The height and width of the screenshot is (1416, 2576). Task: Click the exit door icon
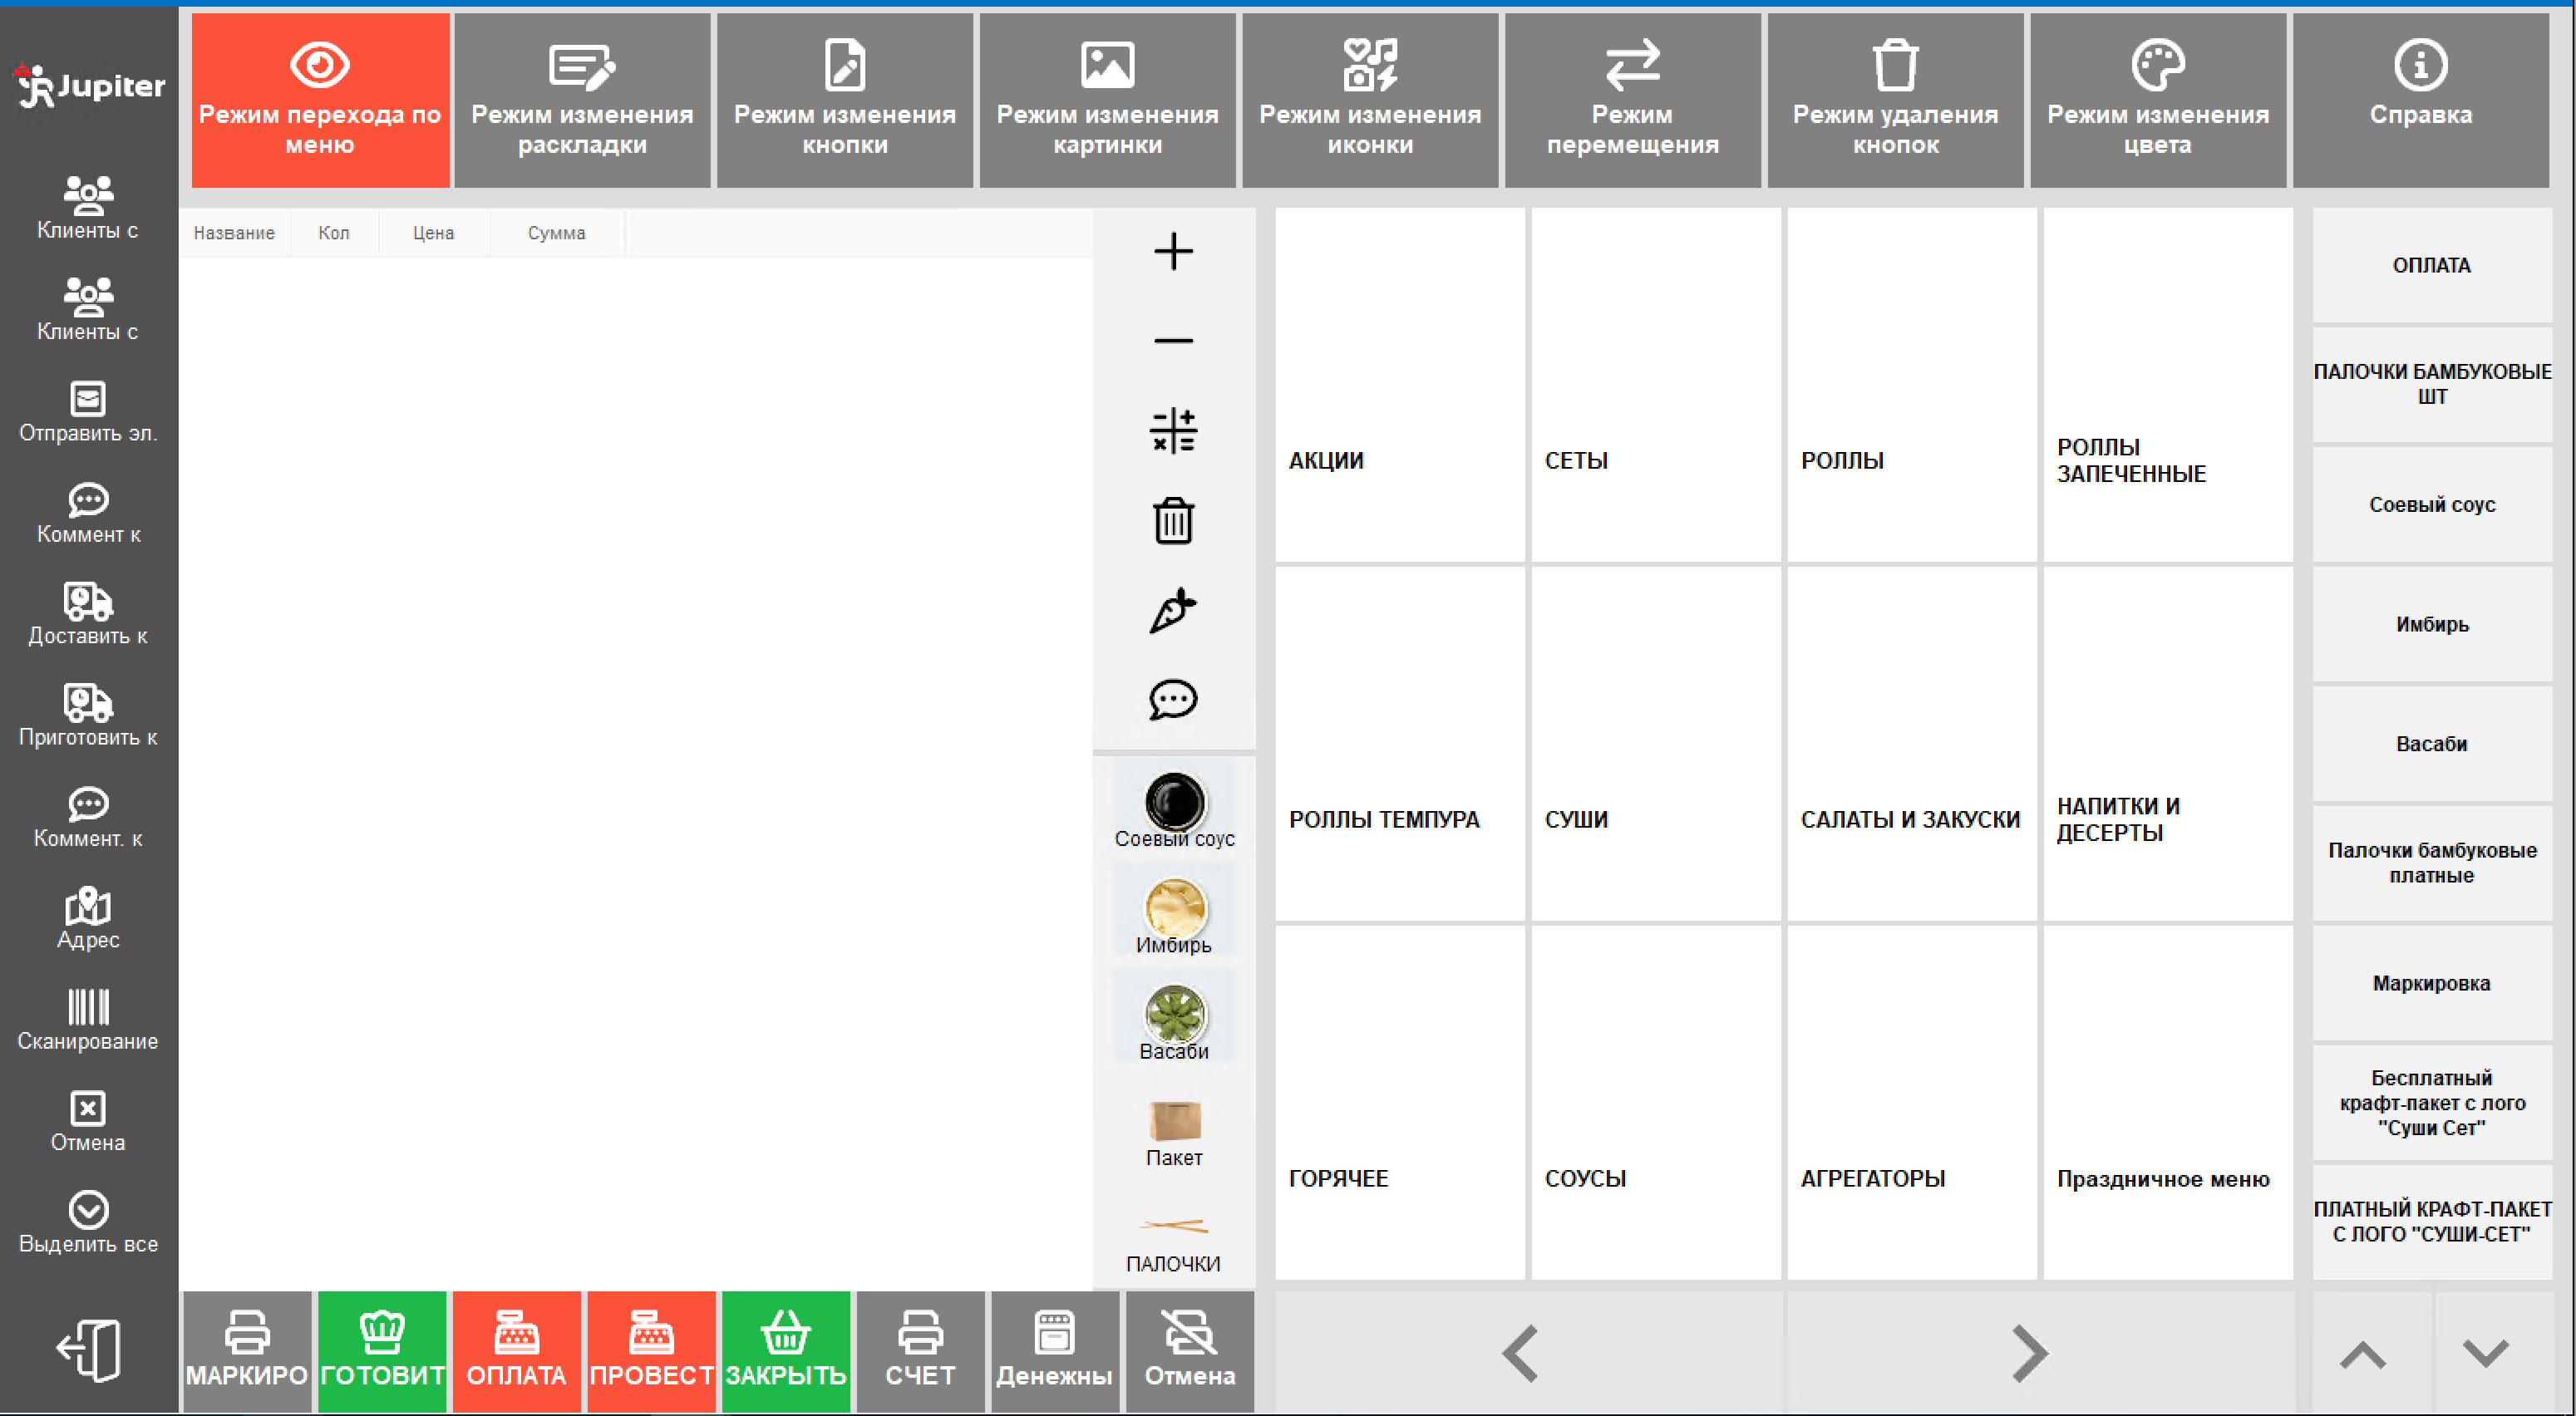(88, 1350)
